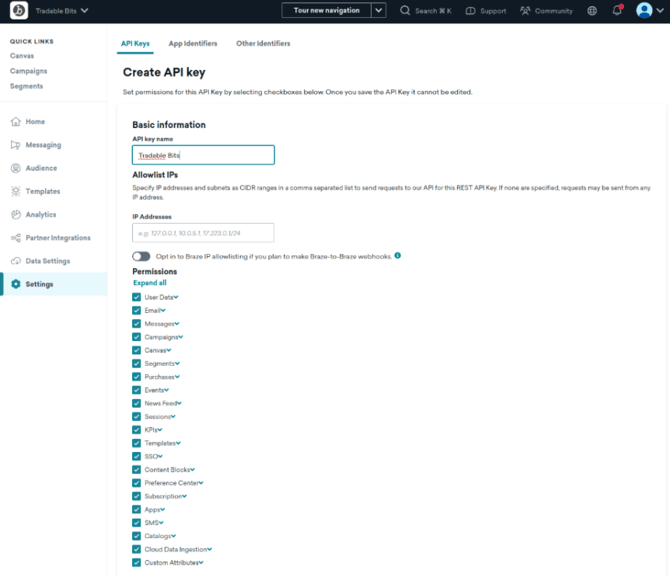The width and height of the screenshot is (670, 577).
Task: Click the globe language icon
Action: click(x=592, y=11)
